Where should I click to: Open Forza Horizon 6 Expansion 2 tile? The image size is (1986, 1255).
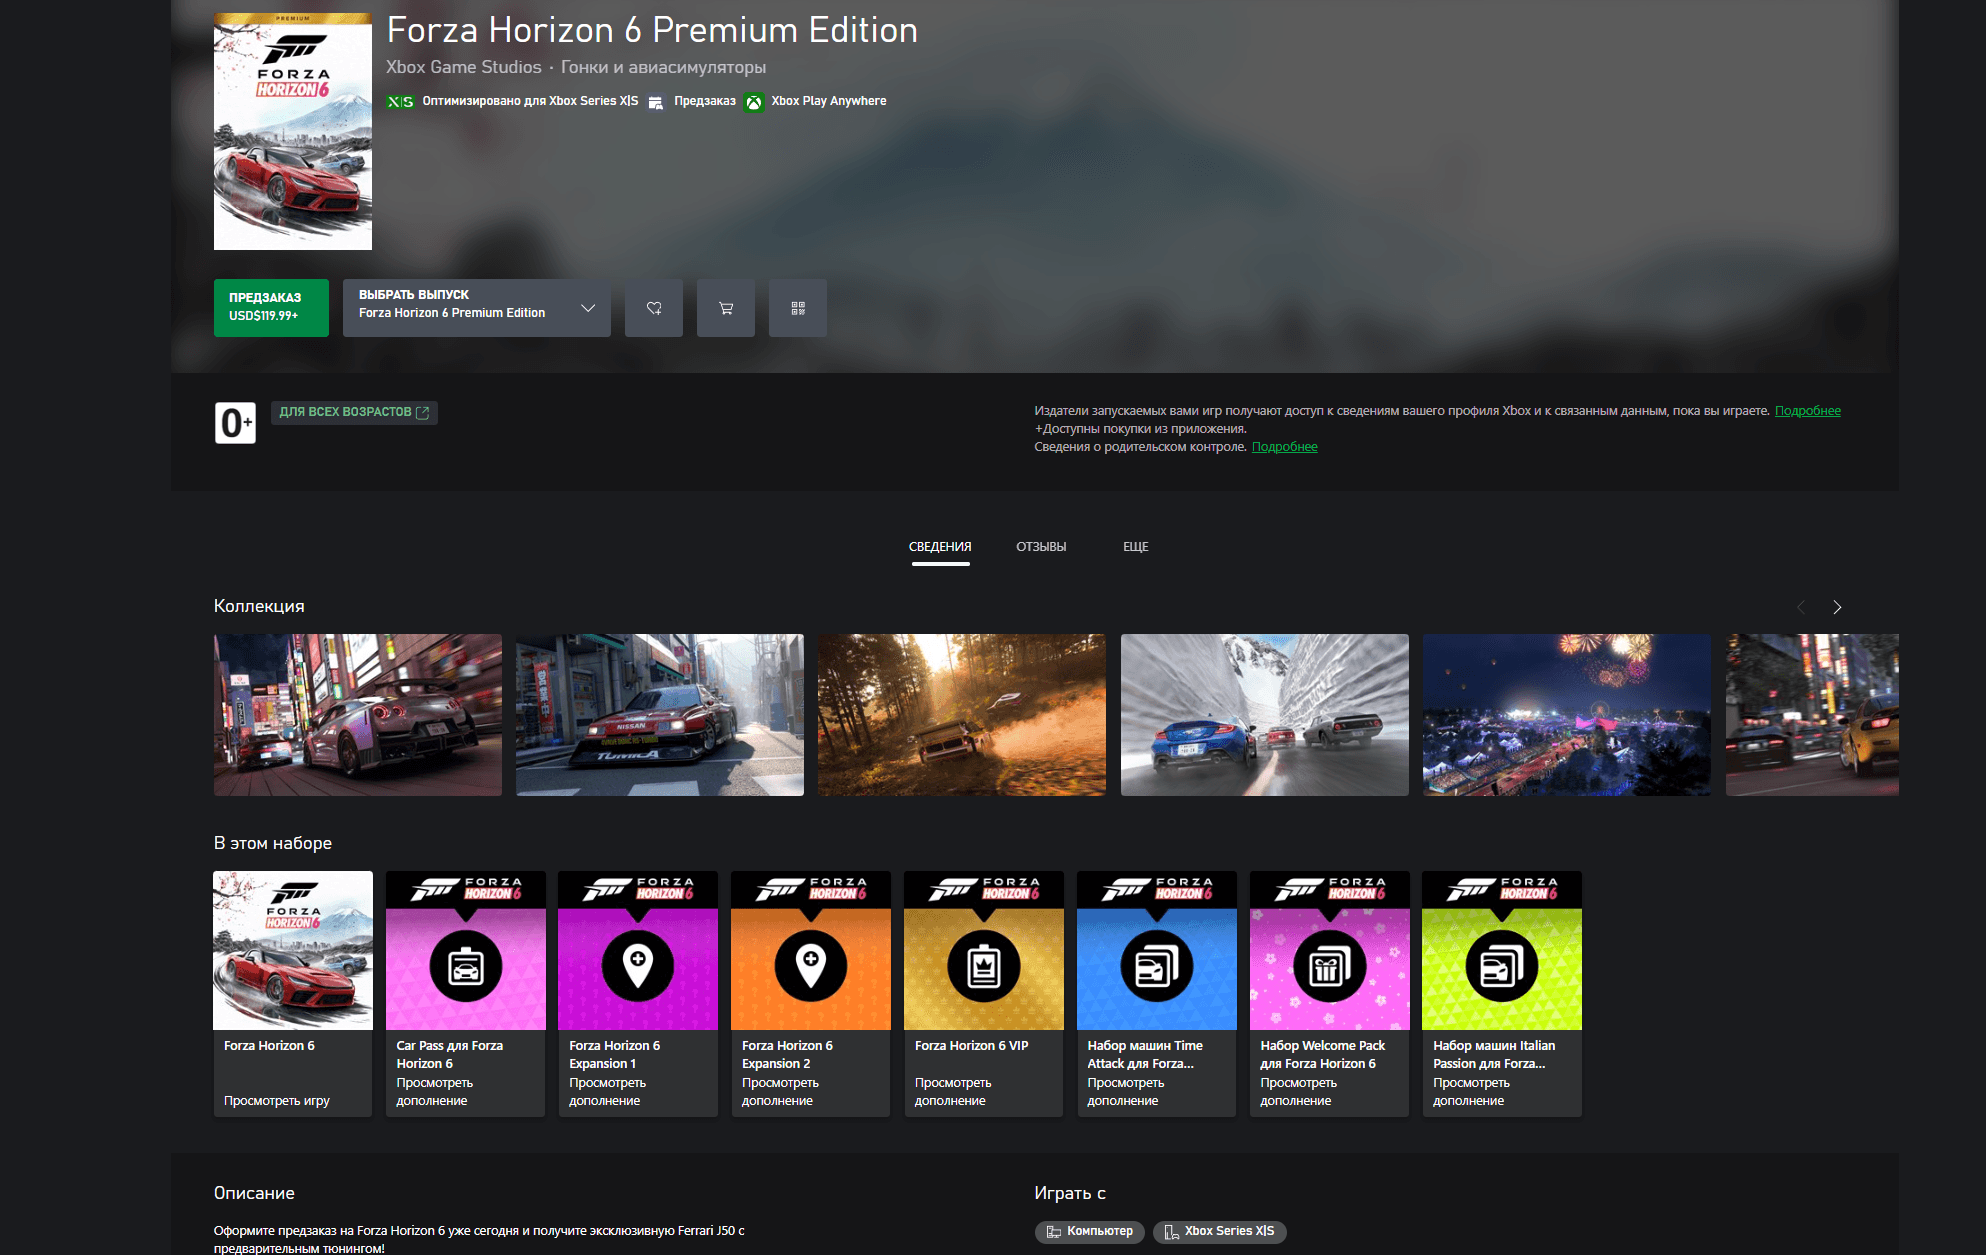pyautogui.click(x=811, y=993)
